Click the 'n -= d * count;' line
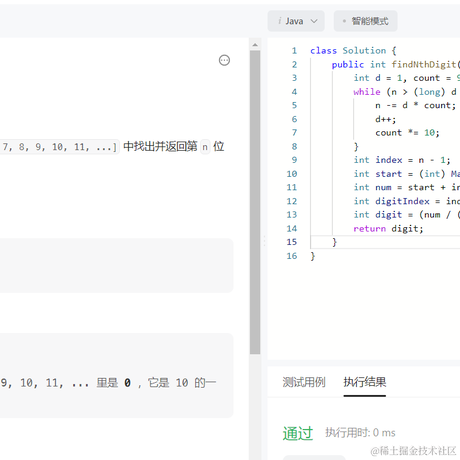The width and height of the screenshot is (460, 460). click(415, 105)
